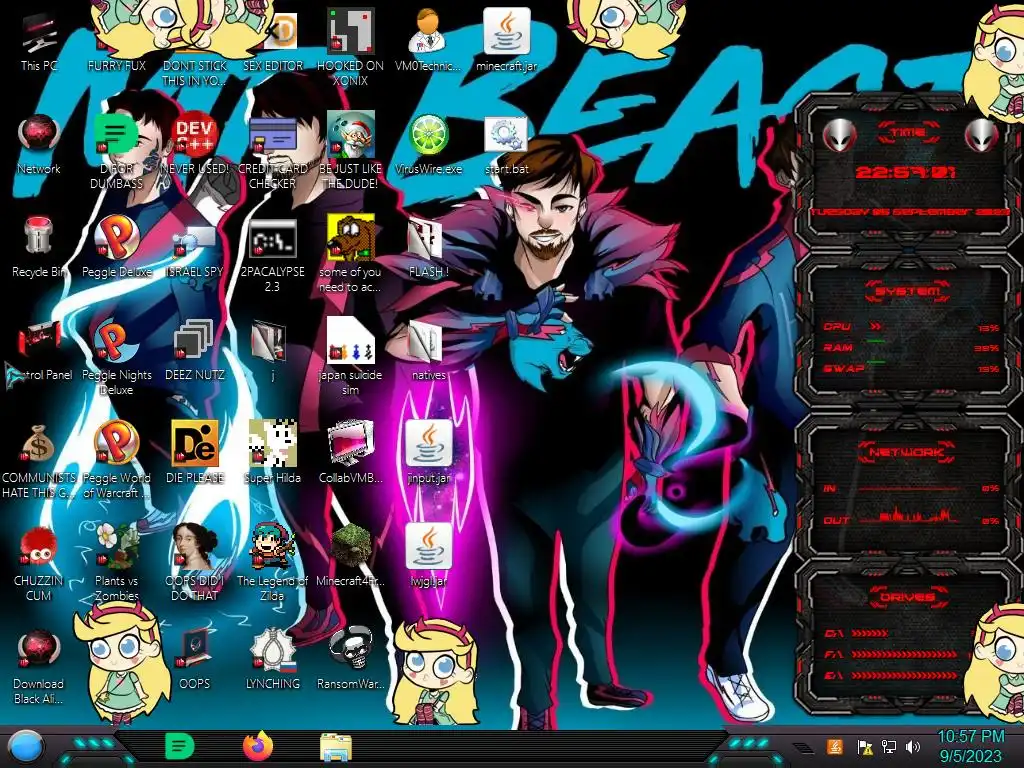Click the SWAP meter row in System widget
The image size is (1024, 768).
pyautogui.click(x=911, y=368)
